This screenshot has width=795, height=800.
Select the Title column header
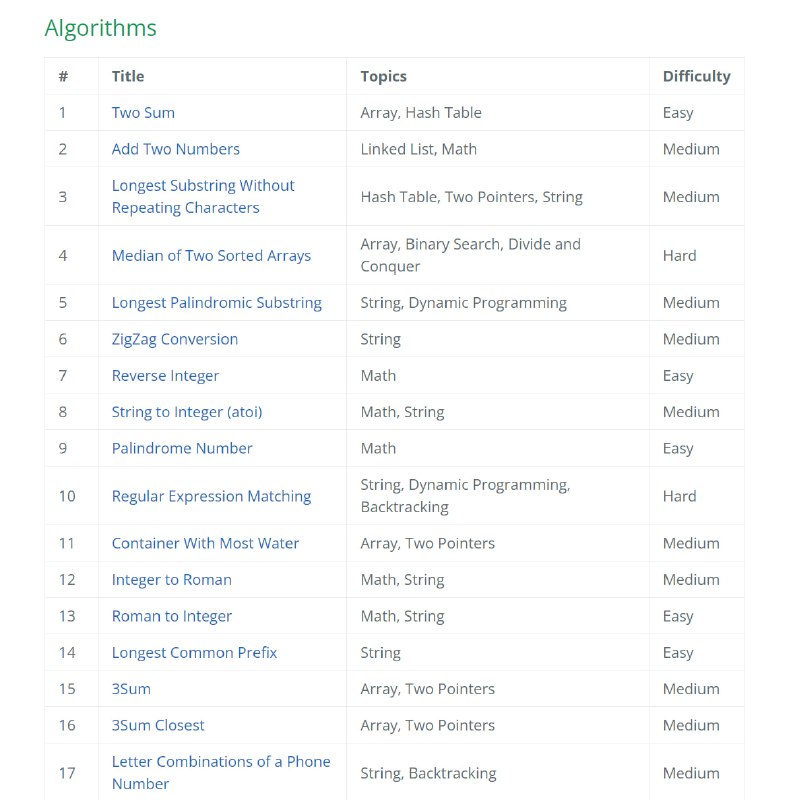pyautogui.click(x=128, y=77)
